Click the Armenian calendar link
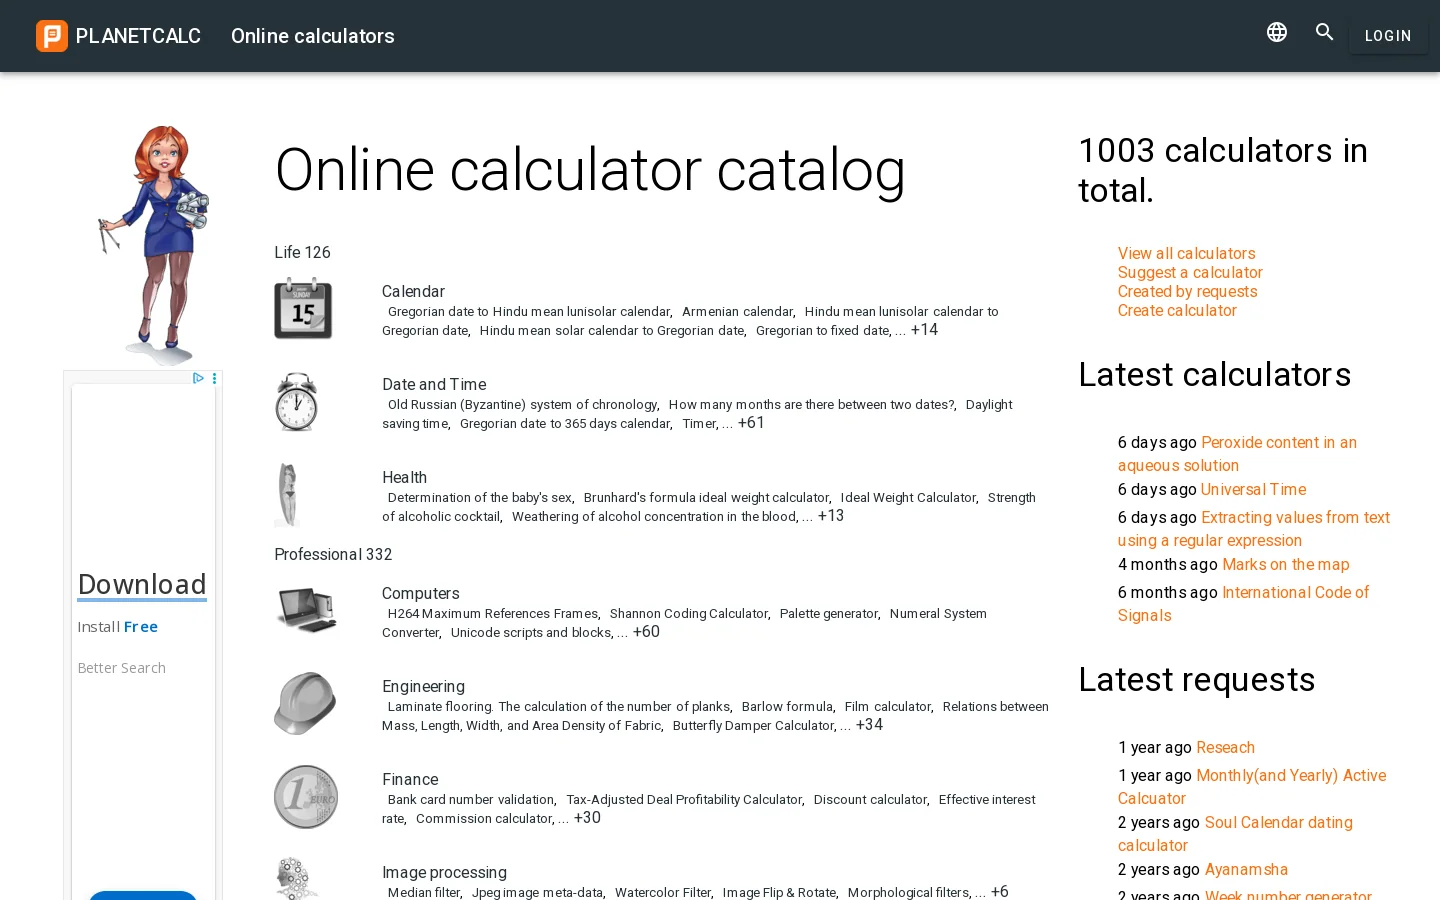1440x900 pixels. point(737,312)
